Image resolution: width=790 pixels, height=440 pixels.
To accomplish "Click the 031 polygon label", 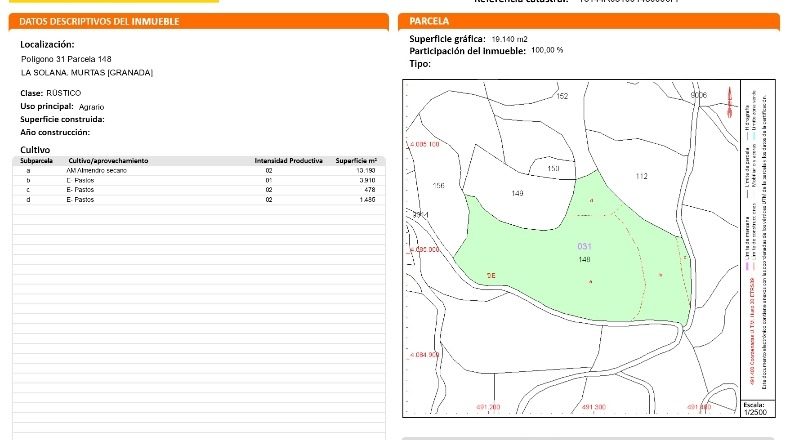I will coord(584,246).
